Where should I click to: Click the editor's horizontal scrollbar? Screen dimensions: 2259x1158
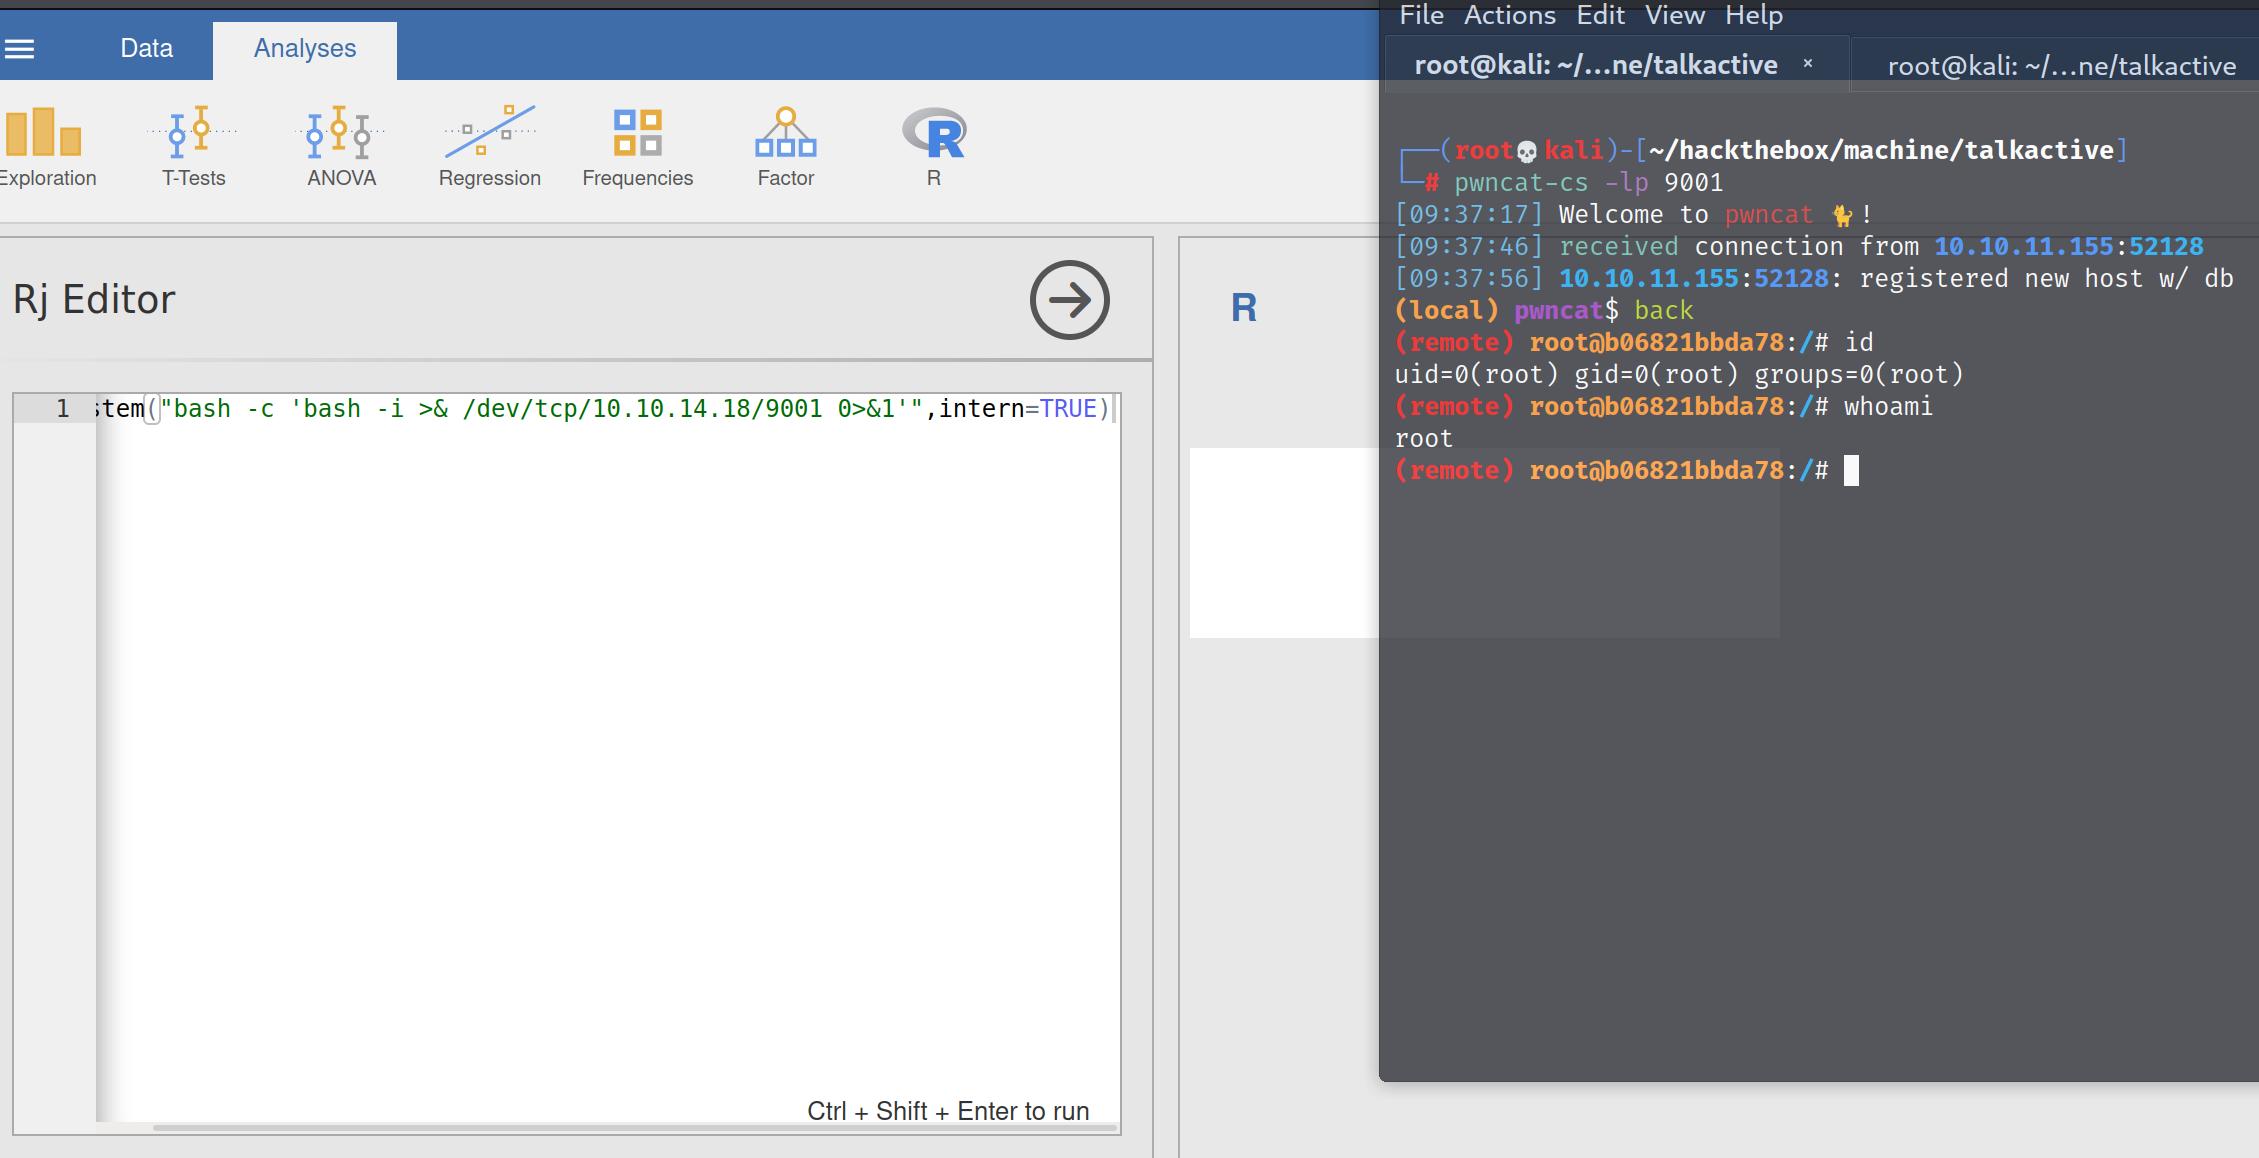634,1128
